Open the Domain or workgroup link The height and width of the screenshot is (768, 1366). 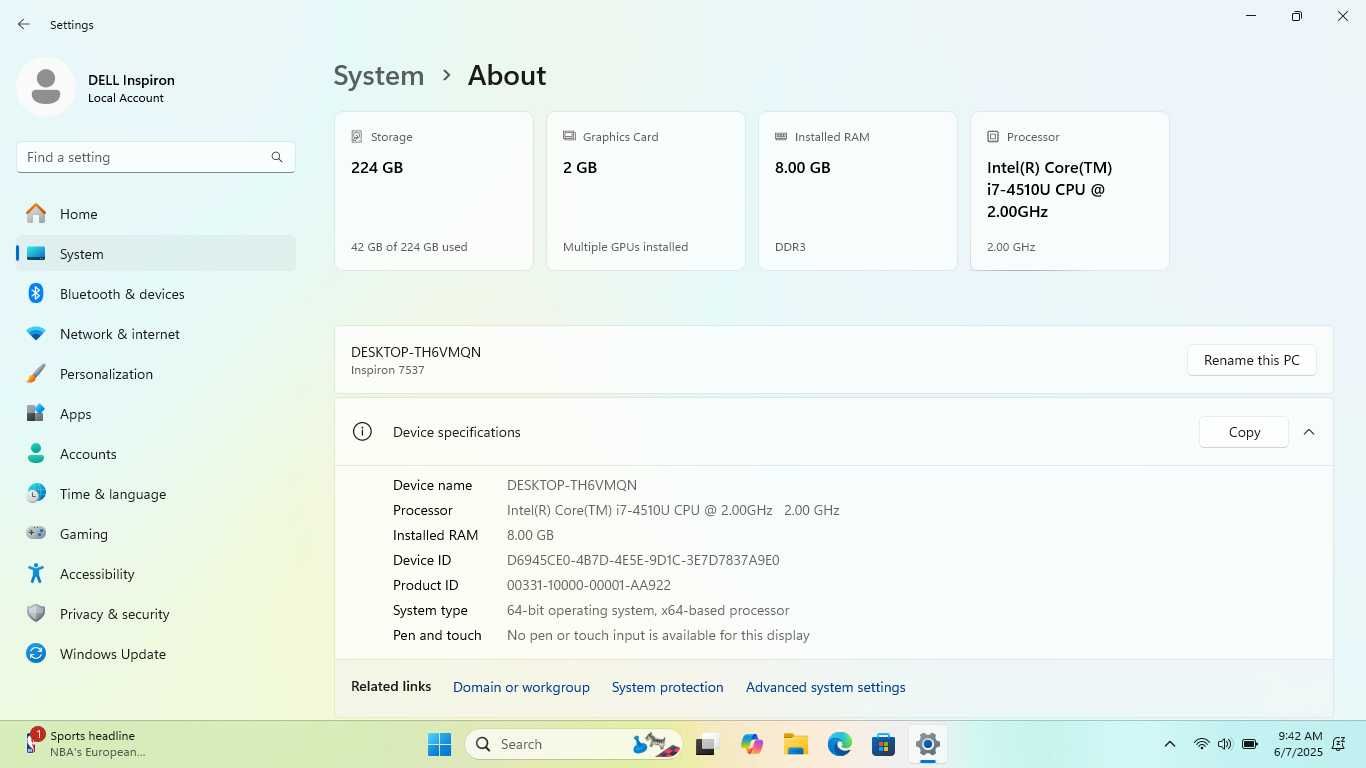click(521, 687)
